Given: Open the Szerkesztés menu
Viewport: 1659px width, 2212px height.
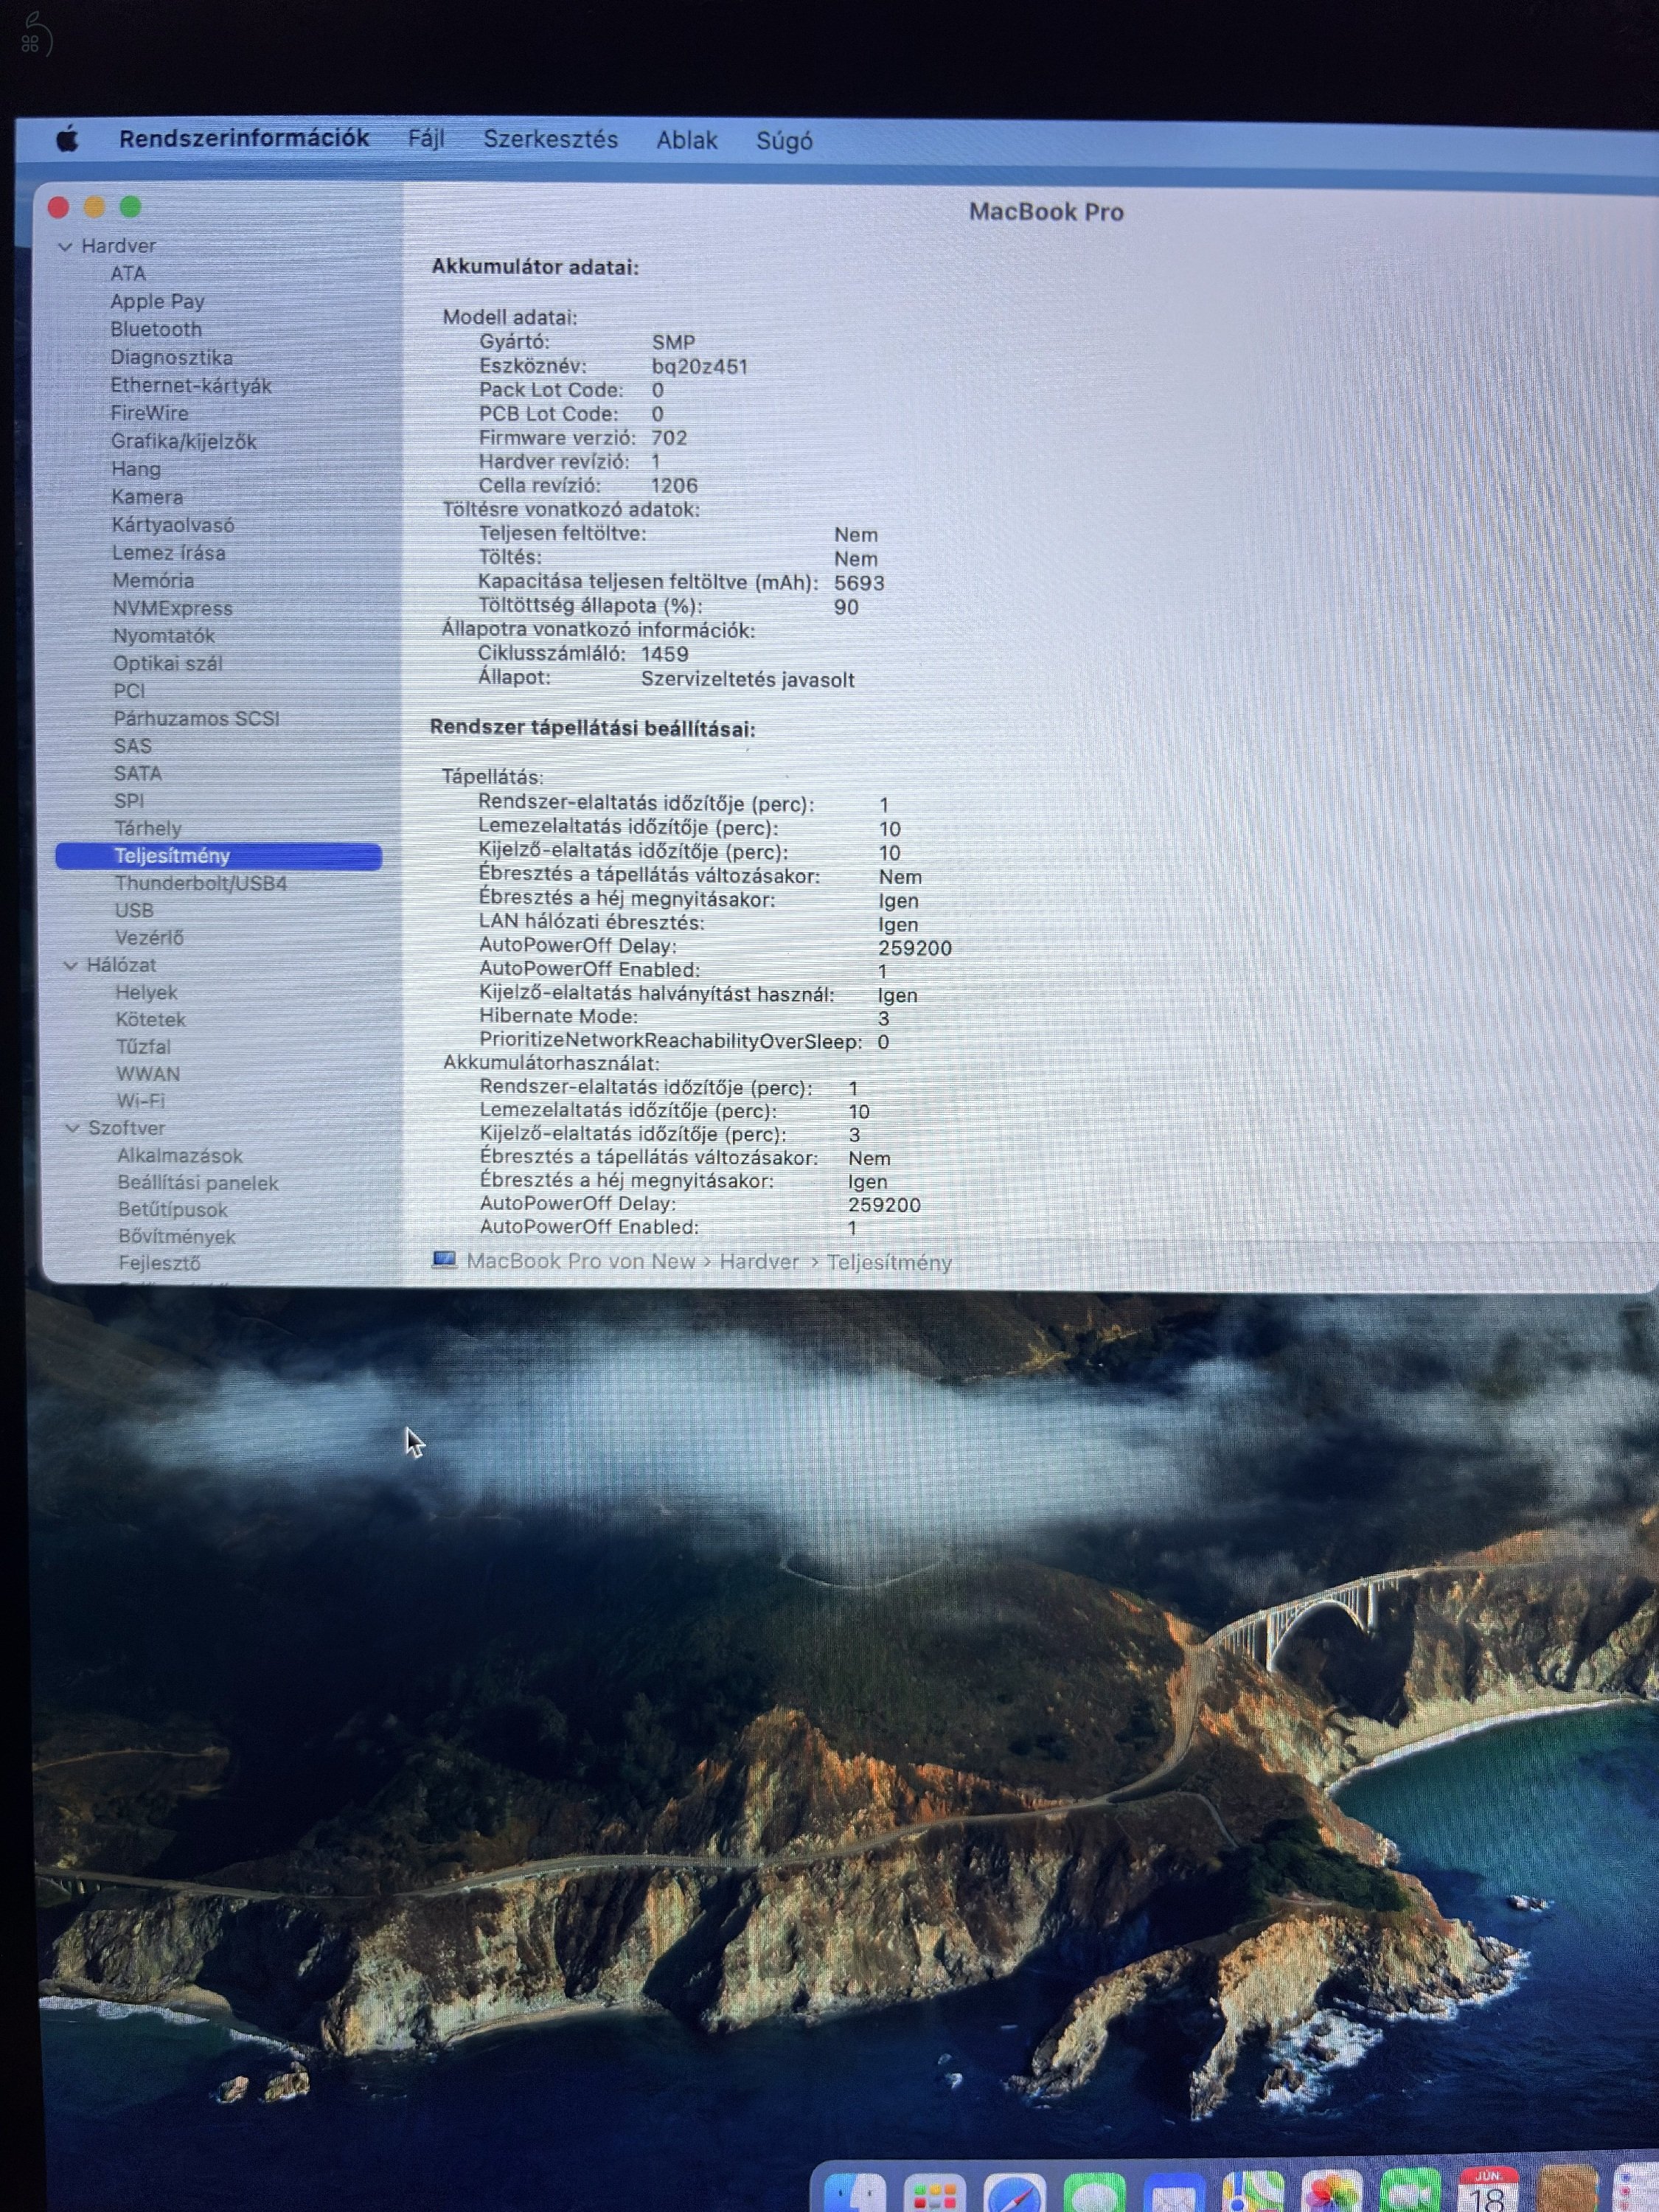Looking at the screenshot, I should click(550, 140).
